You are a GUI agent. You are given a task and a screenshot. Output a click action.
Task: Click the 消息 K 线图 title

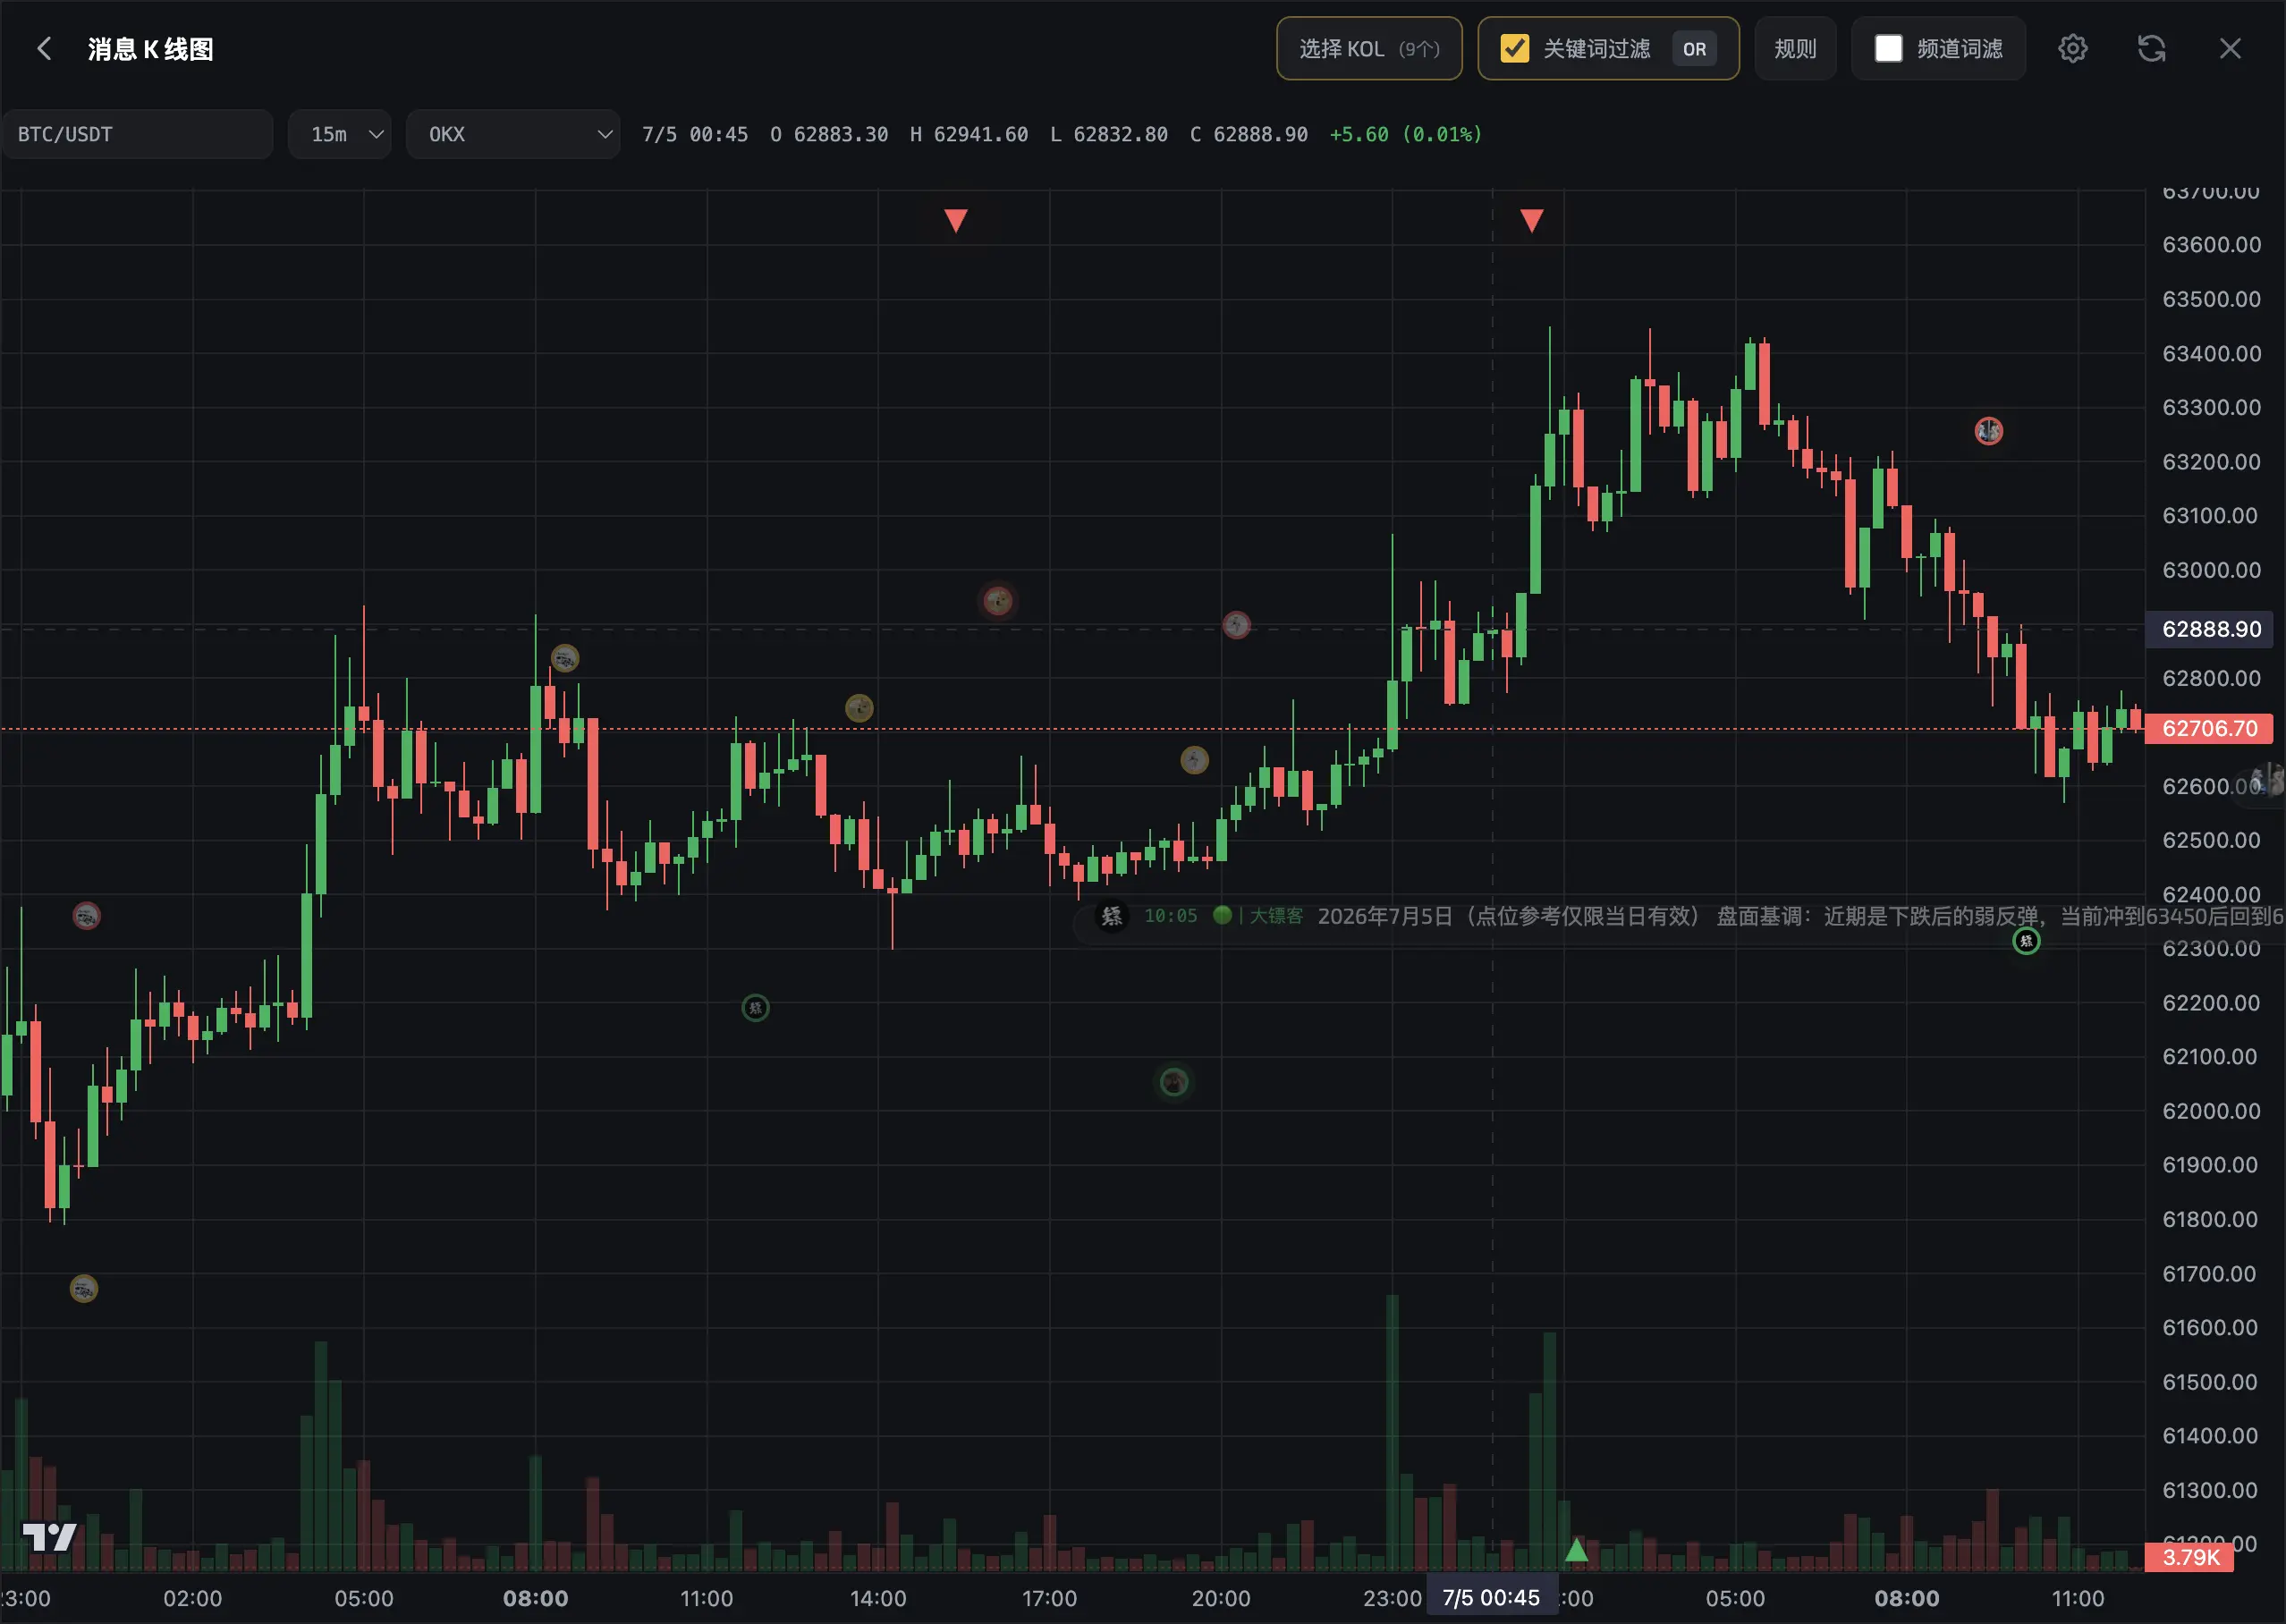pos(150,49)
